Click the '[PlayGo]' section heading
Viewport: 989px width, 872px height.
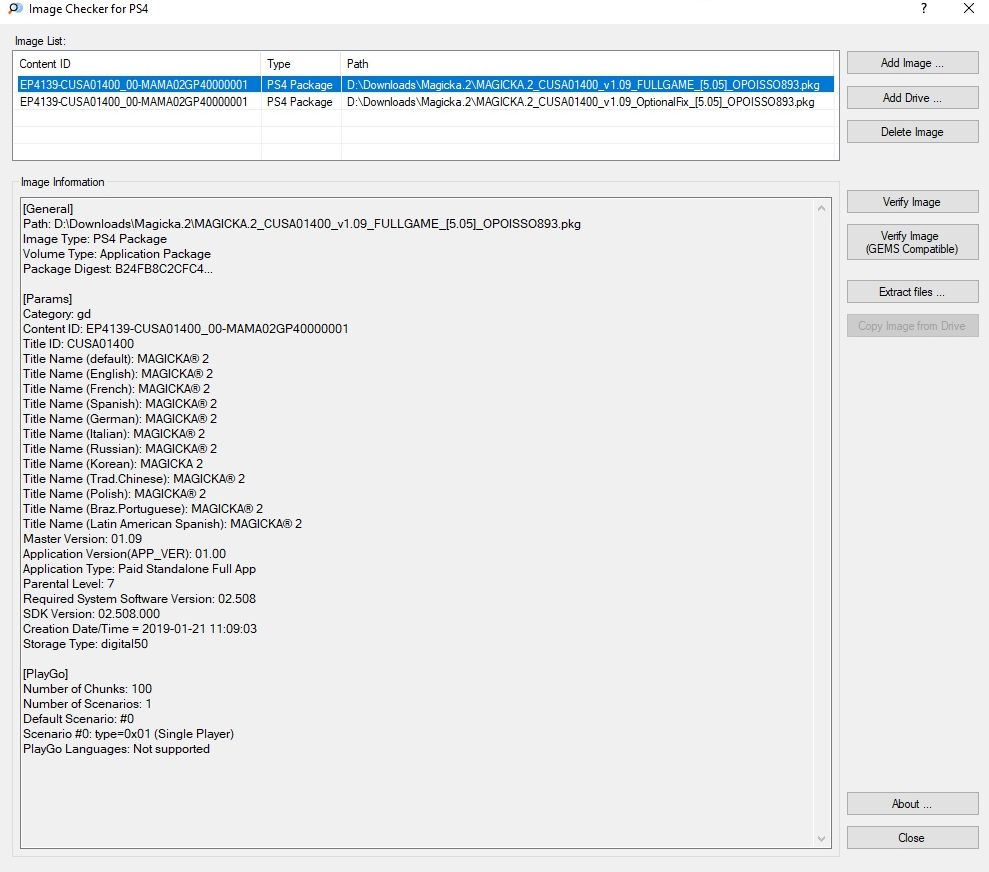pos(45,673)
